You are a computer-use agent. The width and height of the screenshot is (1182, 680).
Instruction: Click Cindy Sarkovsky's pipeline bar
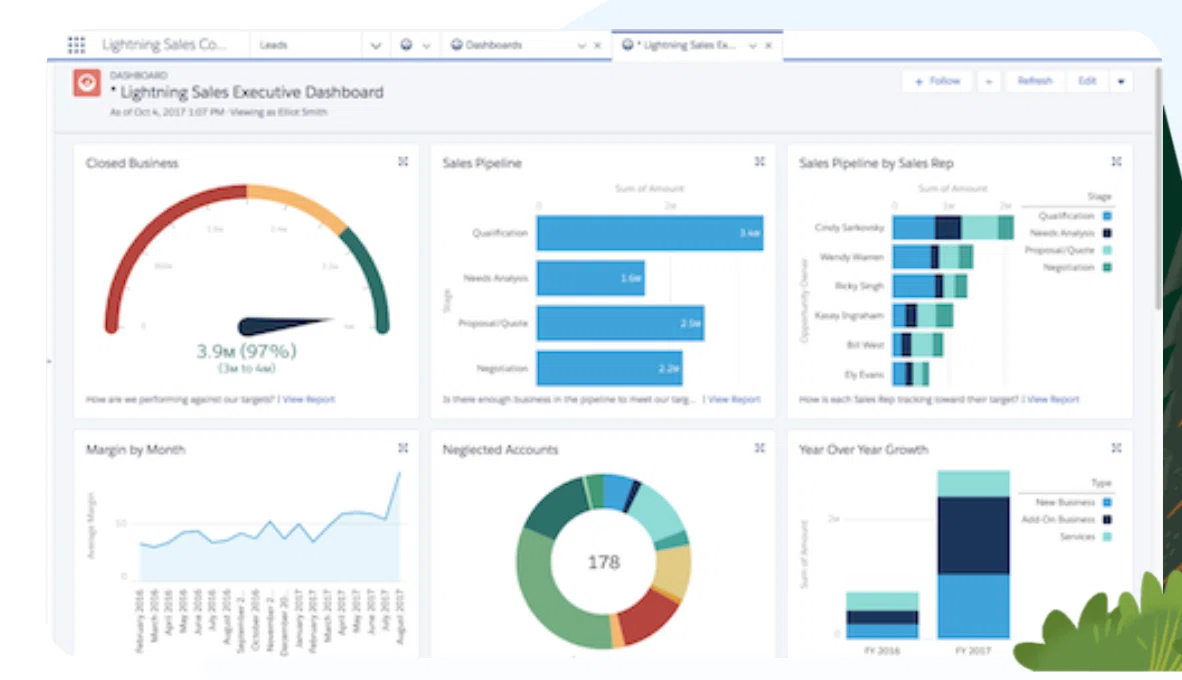(x=953, y=228)
